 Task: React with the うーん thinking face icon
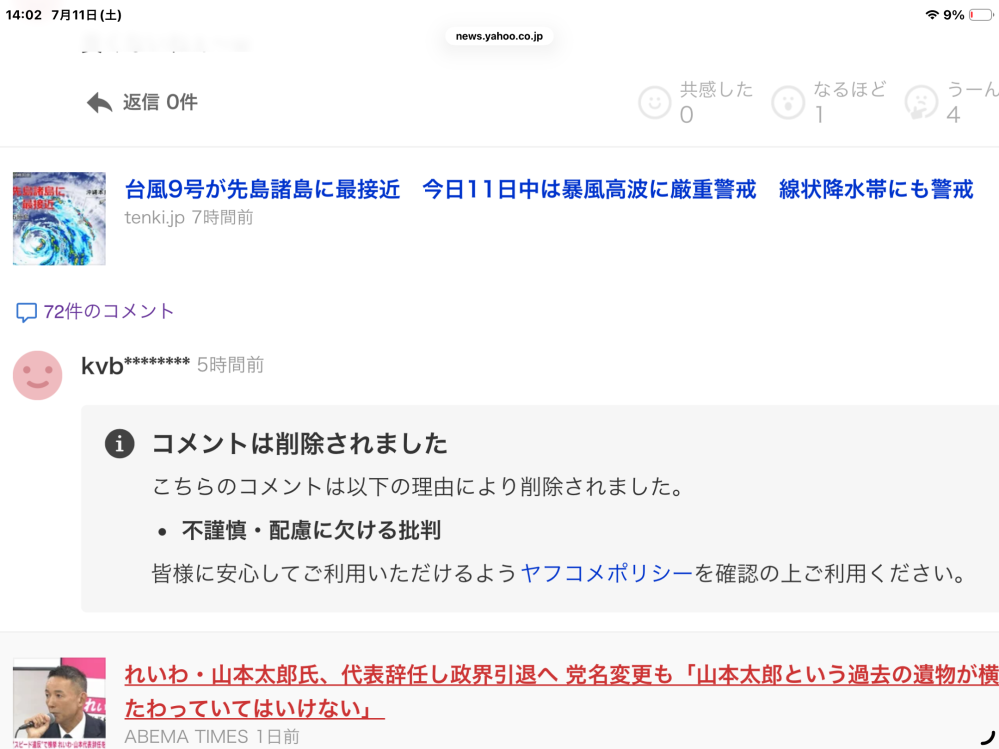click(x=921, y=103)
